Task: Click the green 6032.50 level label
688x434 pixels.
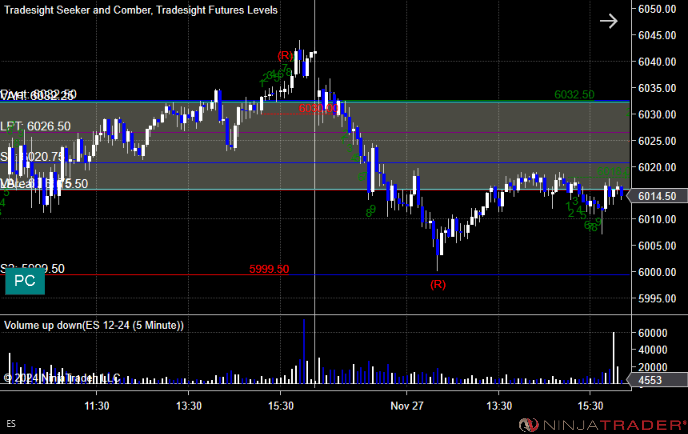Action: pyautogui.click(x=574, y=94)
